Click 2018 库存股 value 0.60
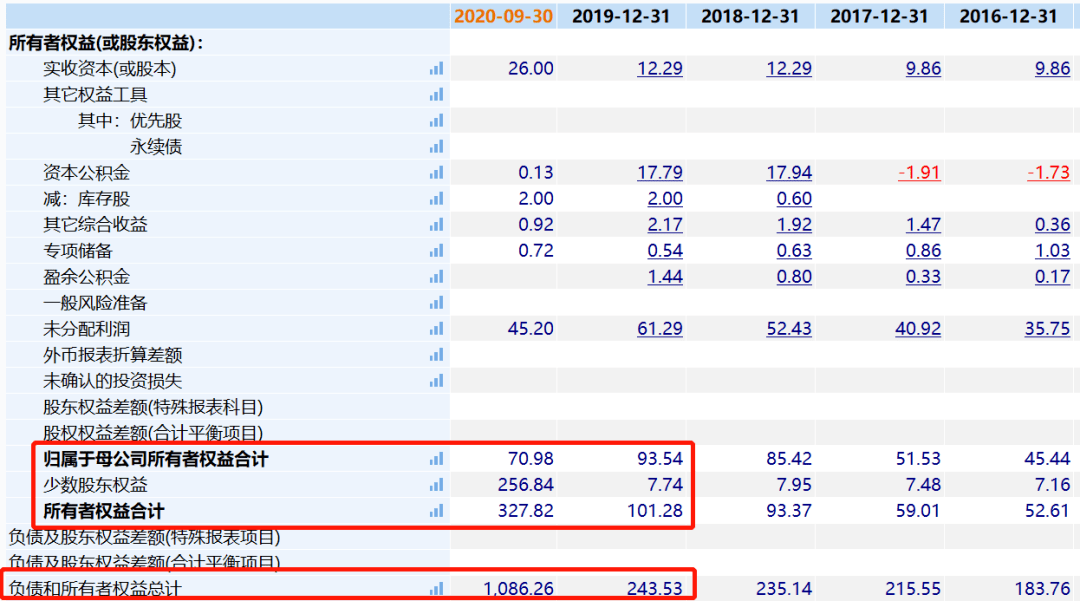Viewport: 1080px width, 601px height. coord(794,199)
